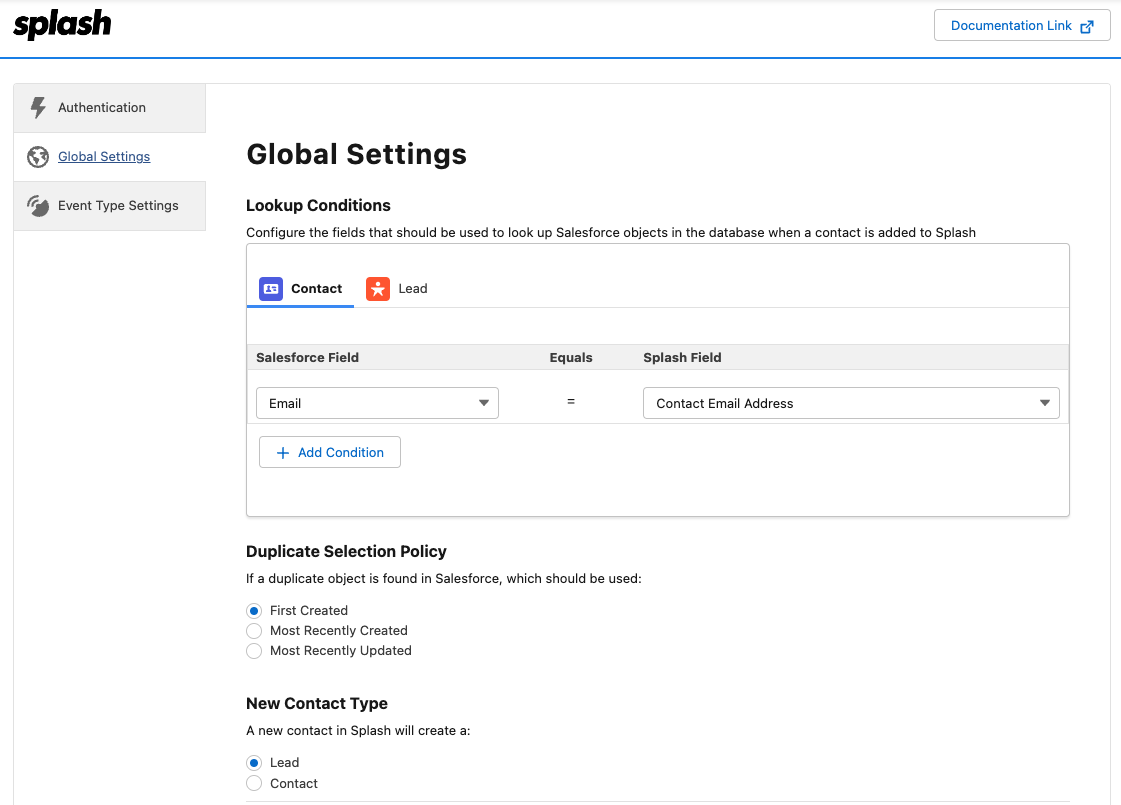Image resolution: width=1121 pixels, height=805 pixels.
Task: Switch to the Lead tab
Action: click(397, 289)
